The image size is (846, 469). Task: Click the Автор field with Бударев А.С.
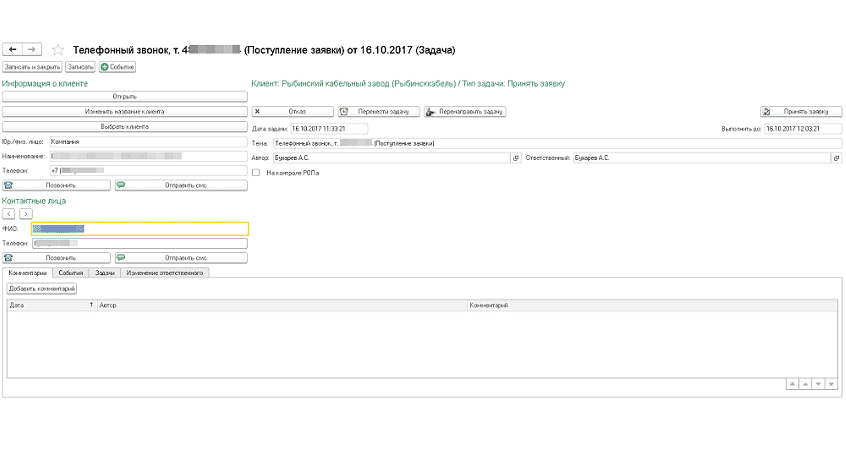click(392, 158)
